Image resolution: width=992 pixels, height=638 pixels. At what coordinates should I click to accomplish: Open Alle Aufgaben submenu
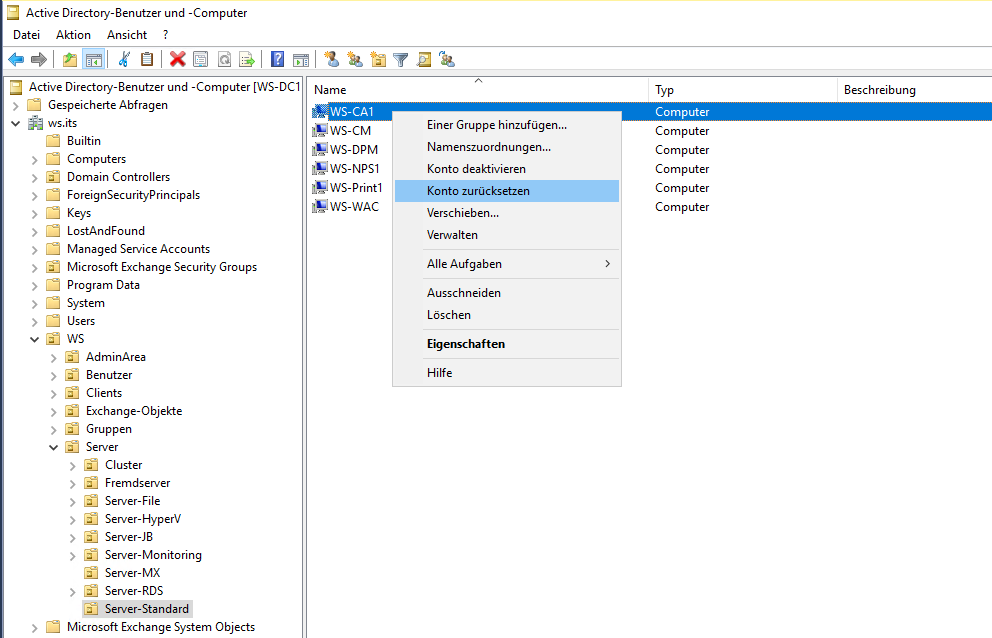tap(507, 264)
